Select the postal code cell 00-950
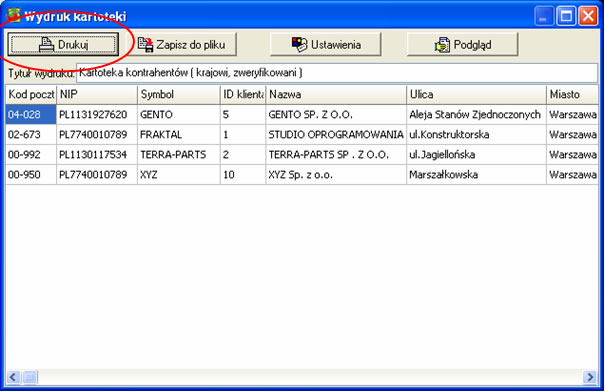The width and height of the screenshot is (605, 392). click(31, 175)
